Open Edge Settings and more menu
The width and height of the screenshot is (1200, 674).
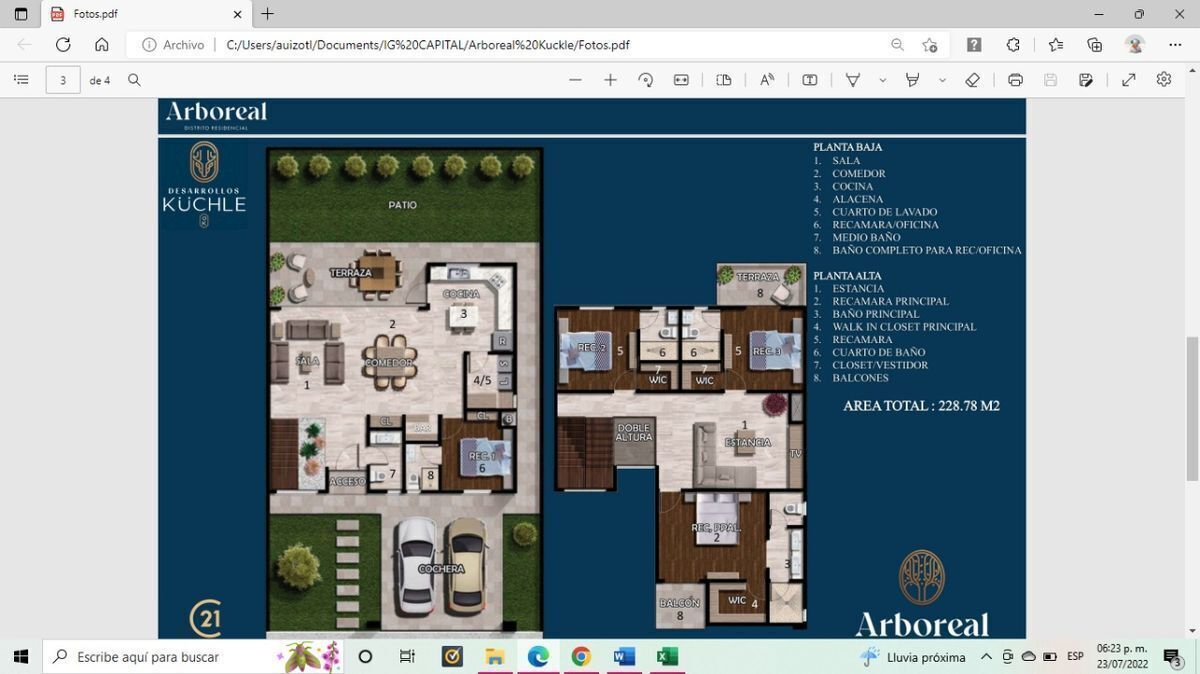coord(1174,45)
